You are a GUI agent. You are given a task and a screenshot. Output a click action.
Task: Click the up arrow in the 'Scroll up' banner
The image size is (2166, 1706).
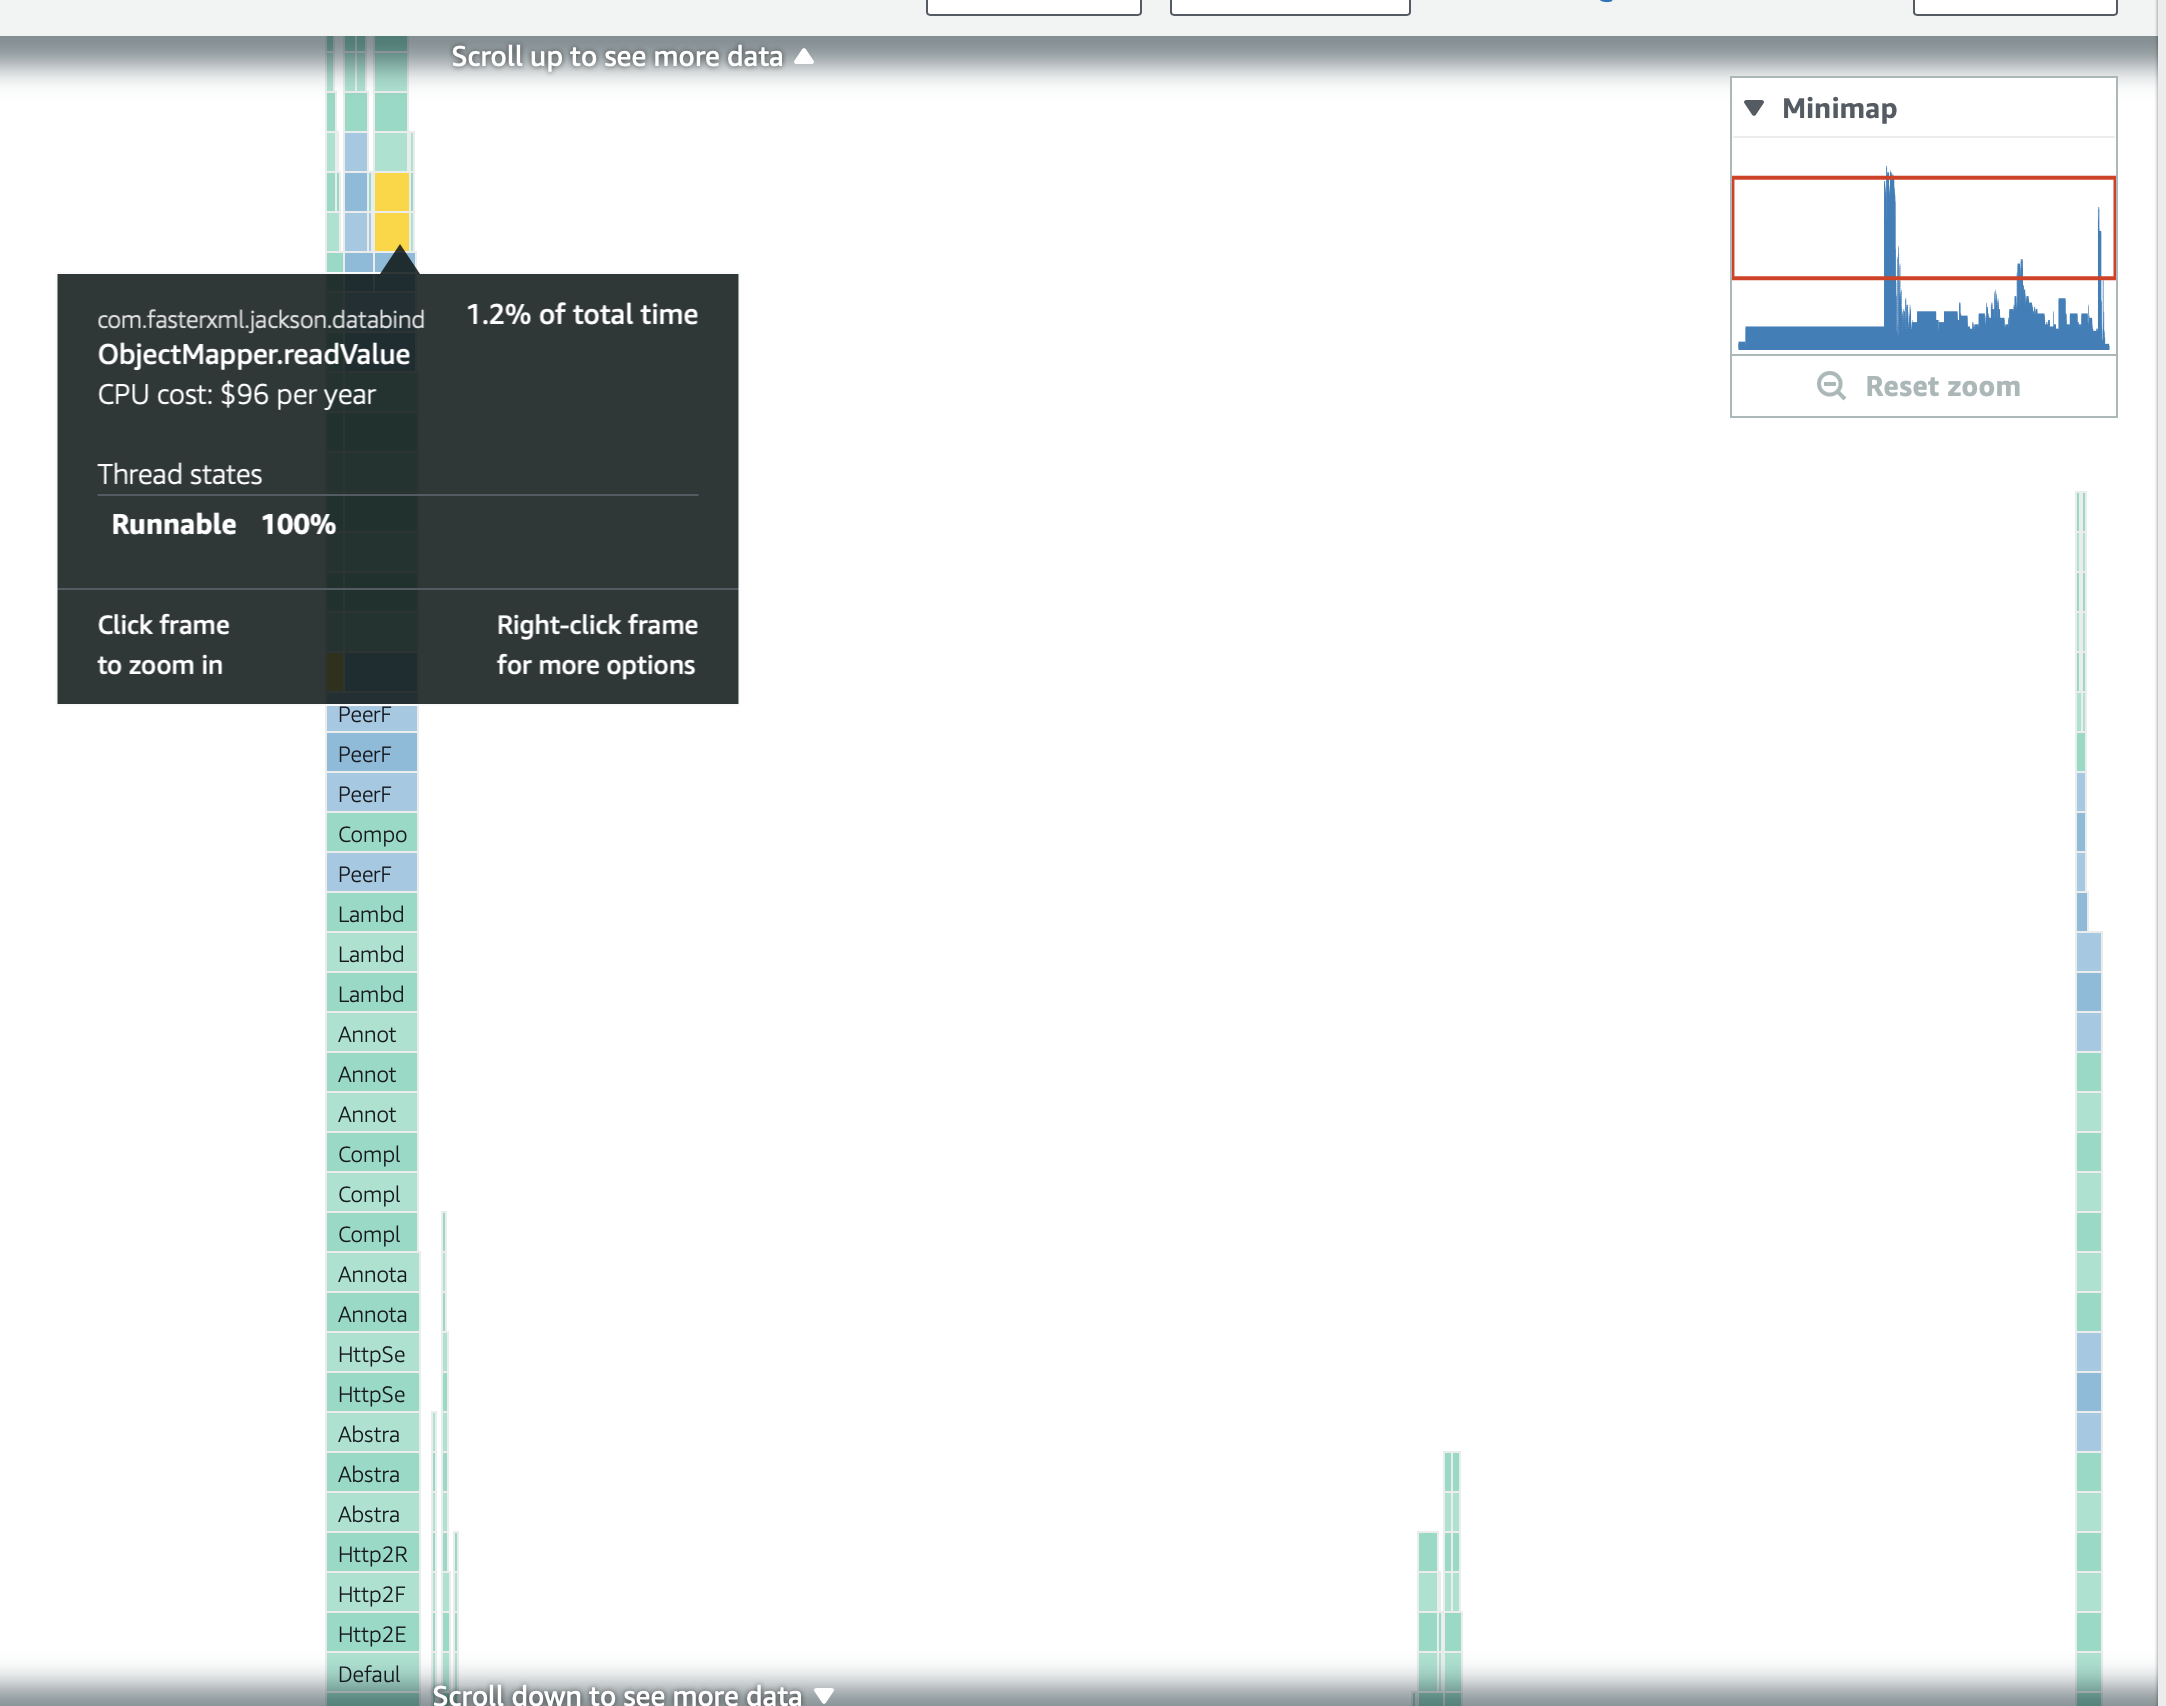click(x=803, y=56)
